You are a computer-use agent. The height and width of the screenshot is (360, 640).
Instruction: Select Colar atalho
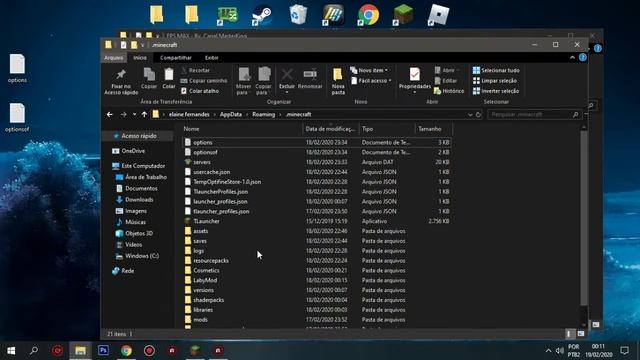click(x=200, y=91)
